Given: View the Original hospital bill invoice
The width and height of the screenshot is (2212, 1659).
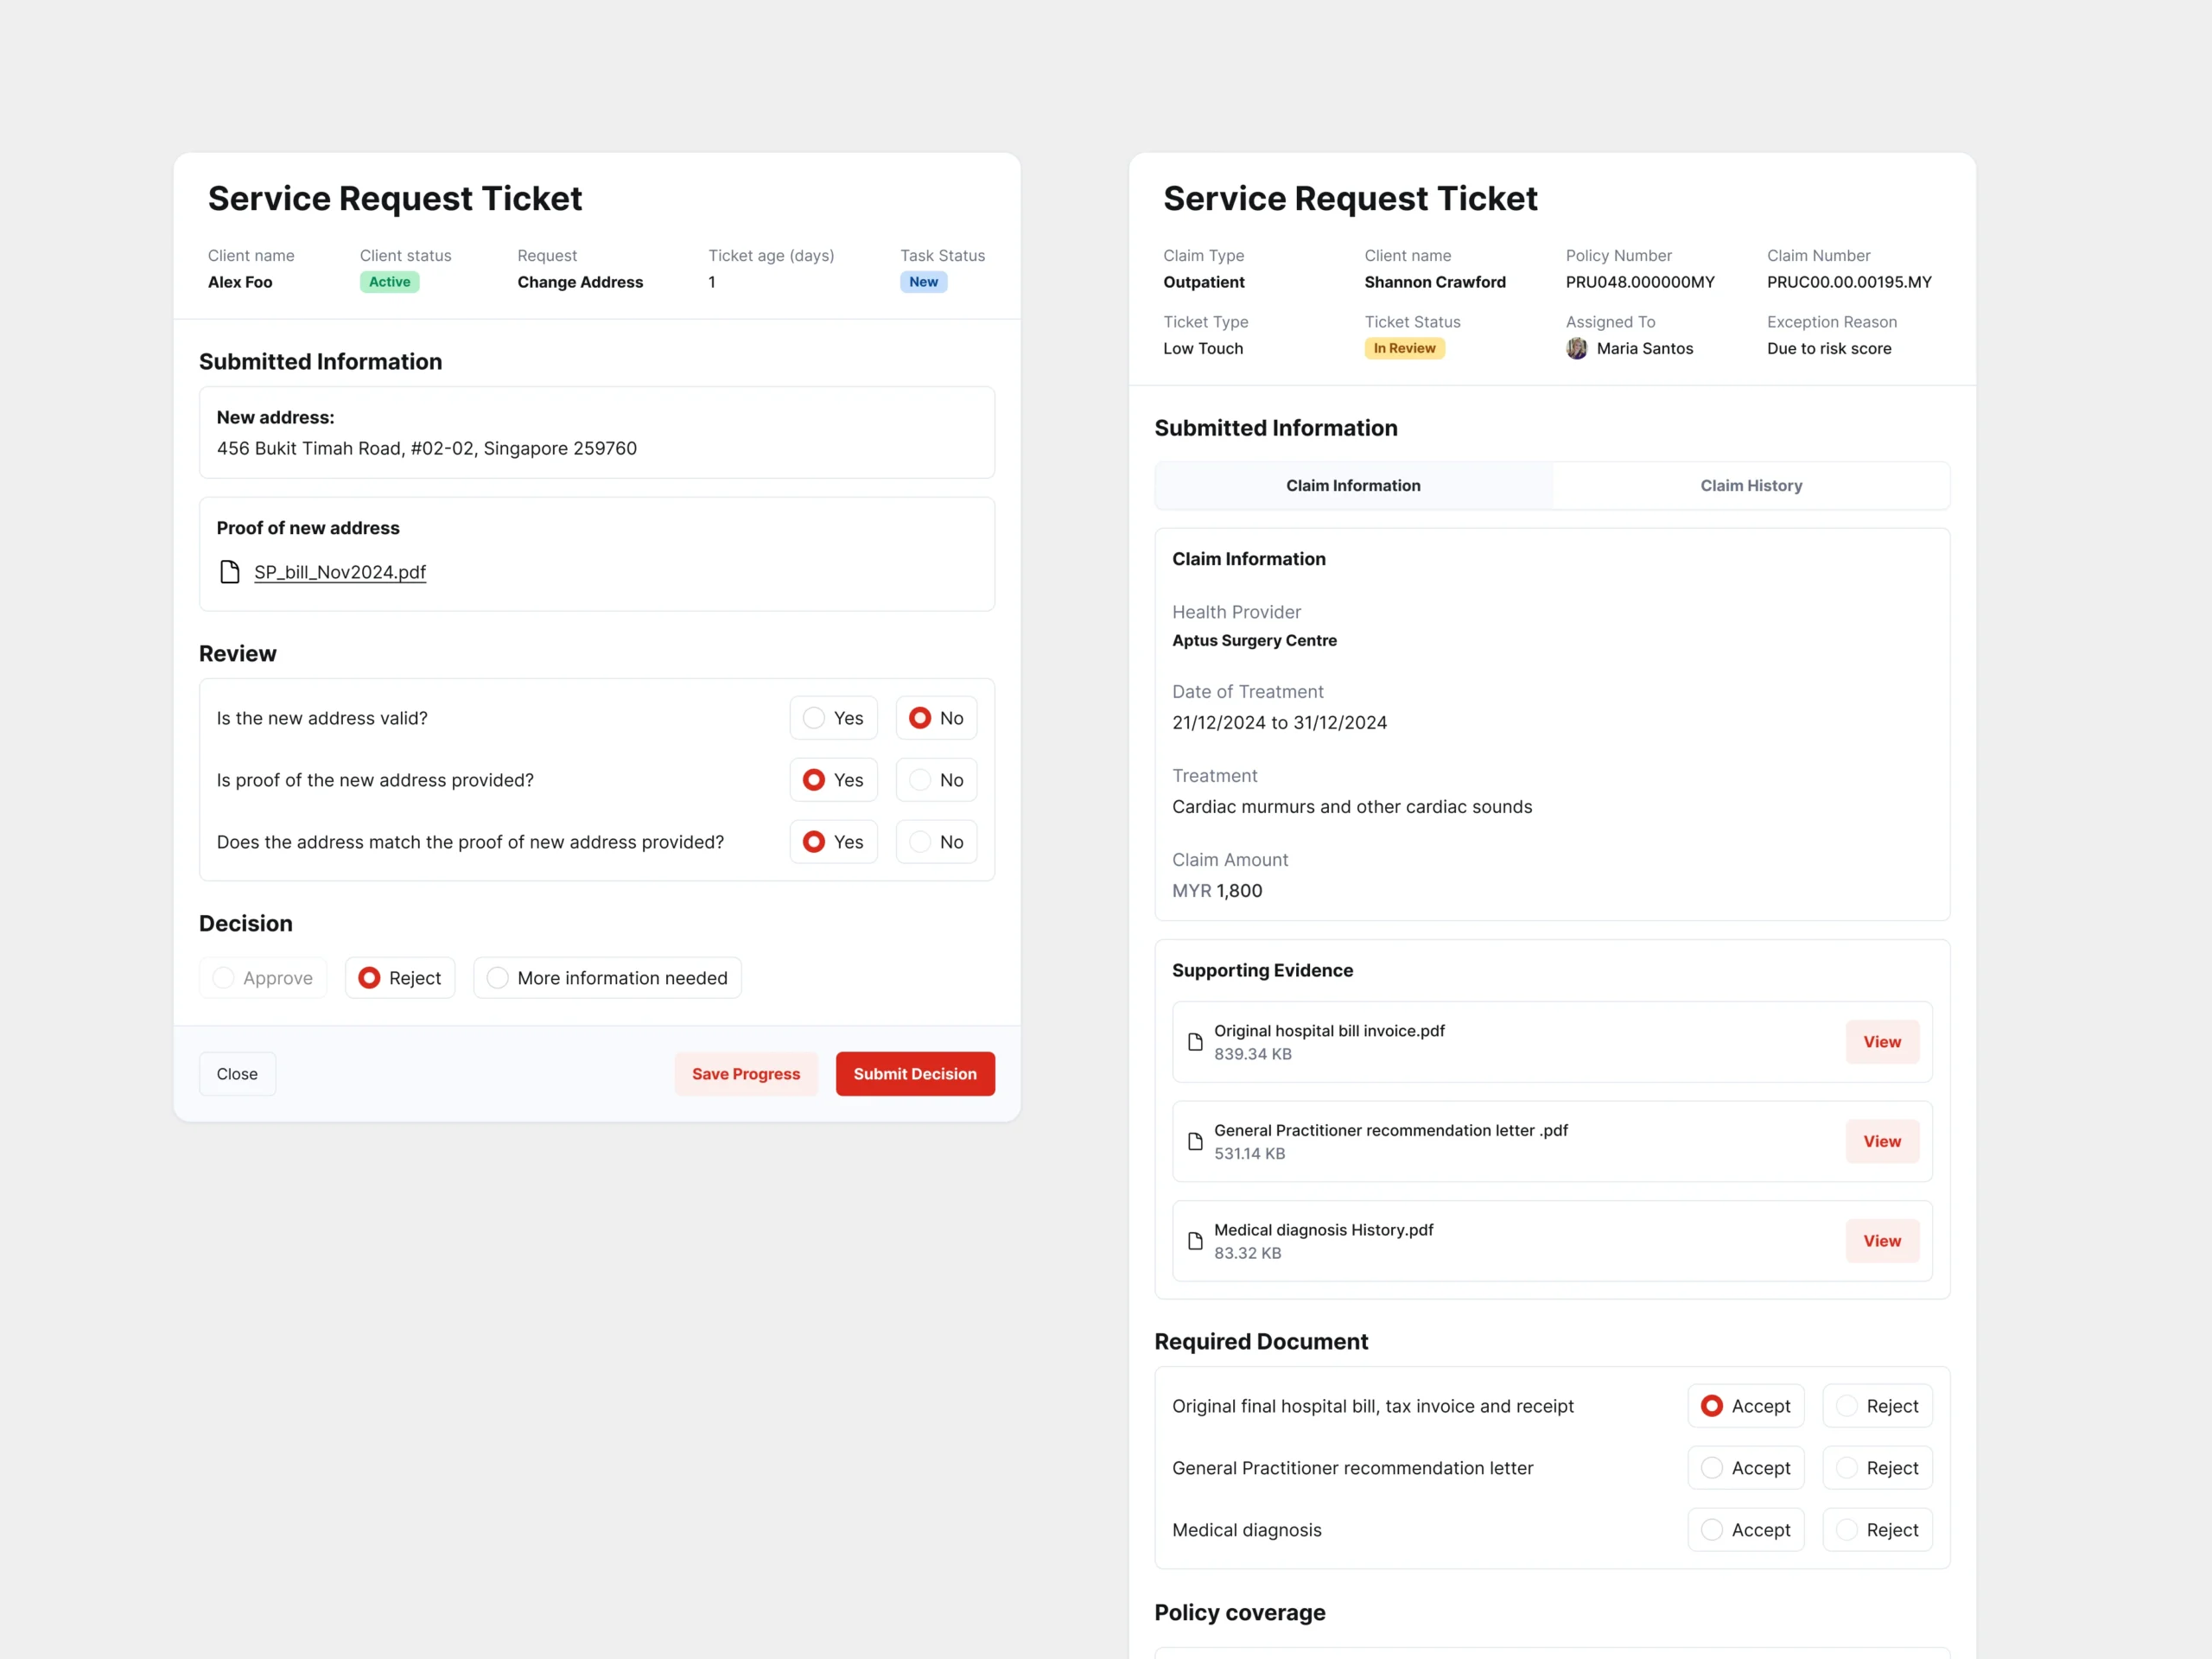Looking at the screenshot, I should (x=1881, y=1042).
